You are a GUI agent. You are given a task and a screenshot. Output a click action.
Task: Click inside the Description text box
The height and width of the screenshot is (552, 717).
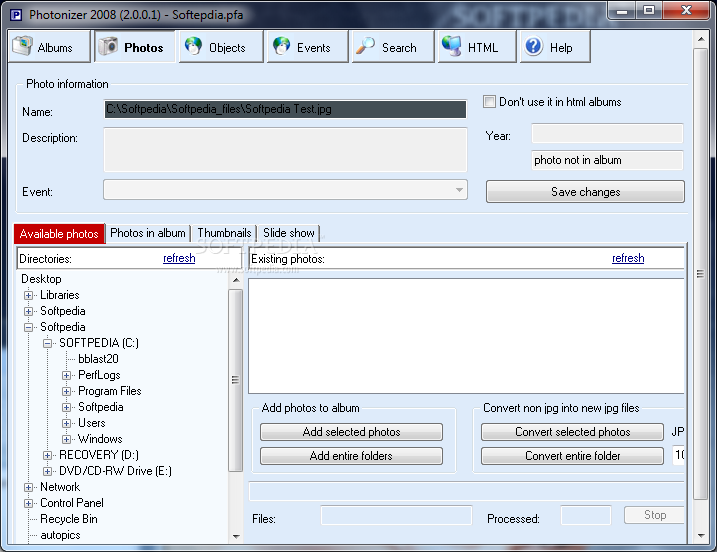[285, 150]
